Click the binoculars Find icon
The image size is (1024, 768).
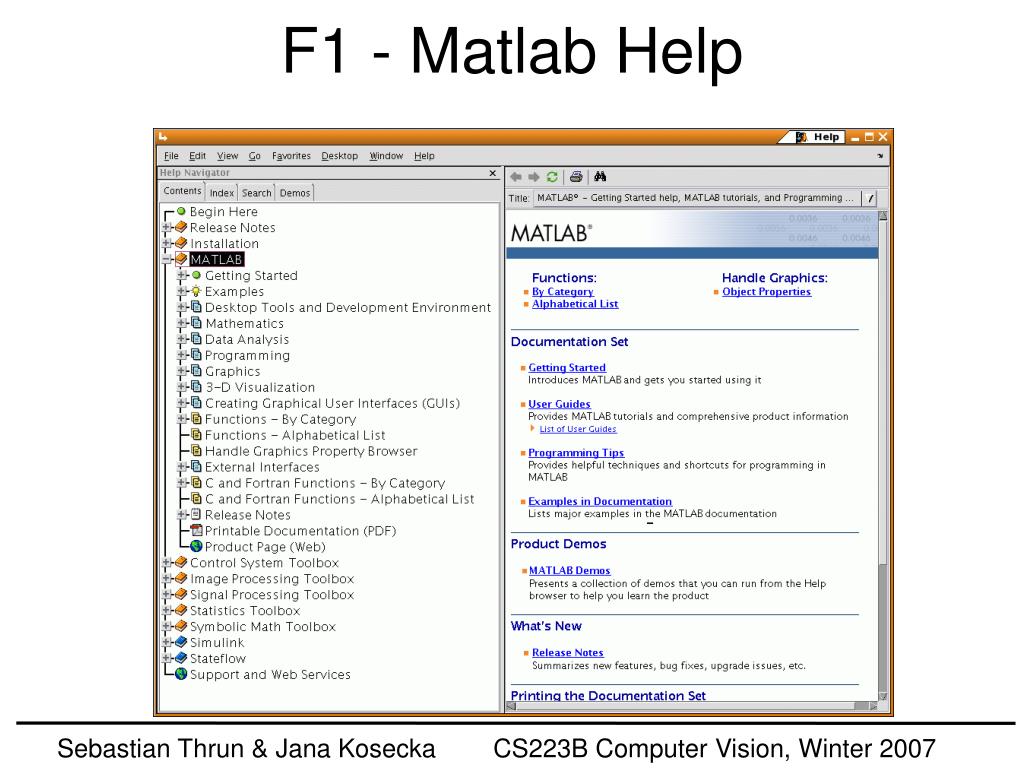(x=600, y=176)
